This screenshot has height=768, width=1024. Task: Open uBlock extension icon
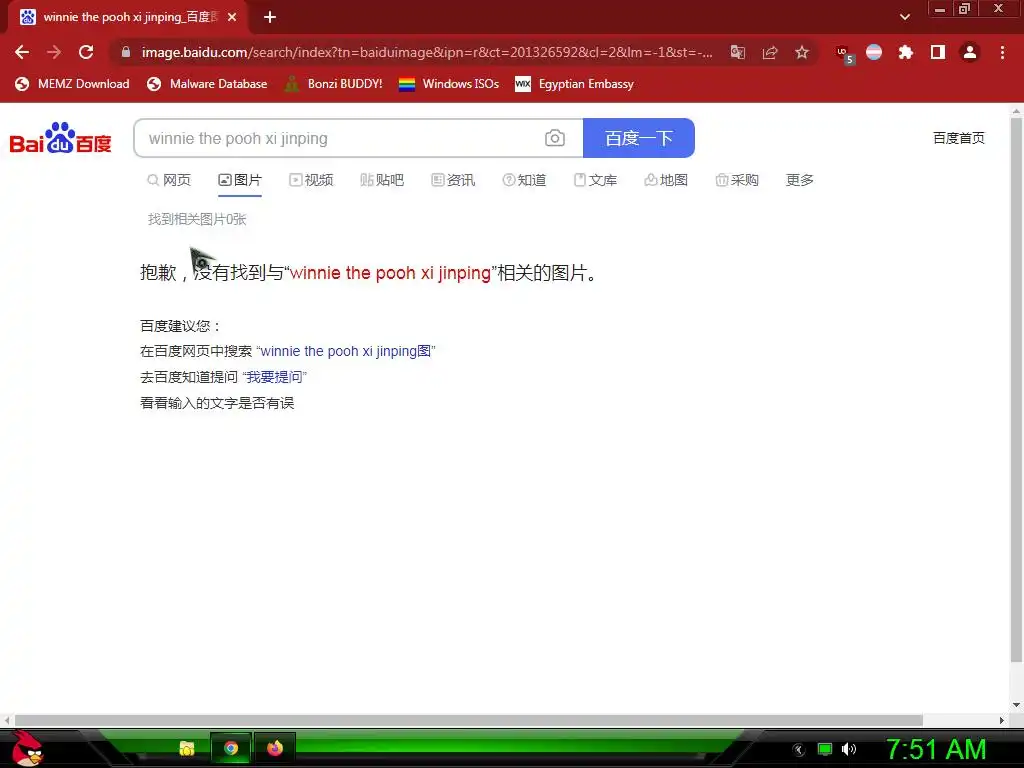point(844,53)
